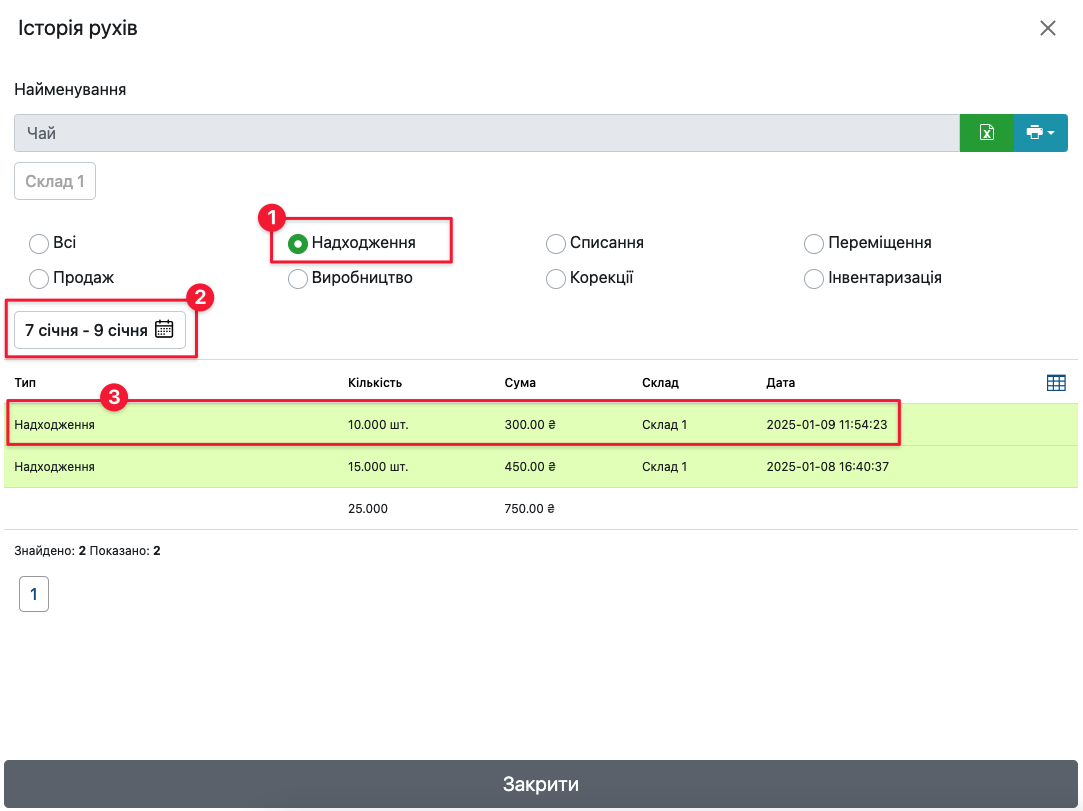Close the movement history dialog with X
1083x811 pixels.
(x=1047, y=28)
